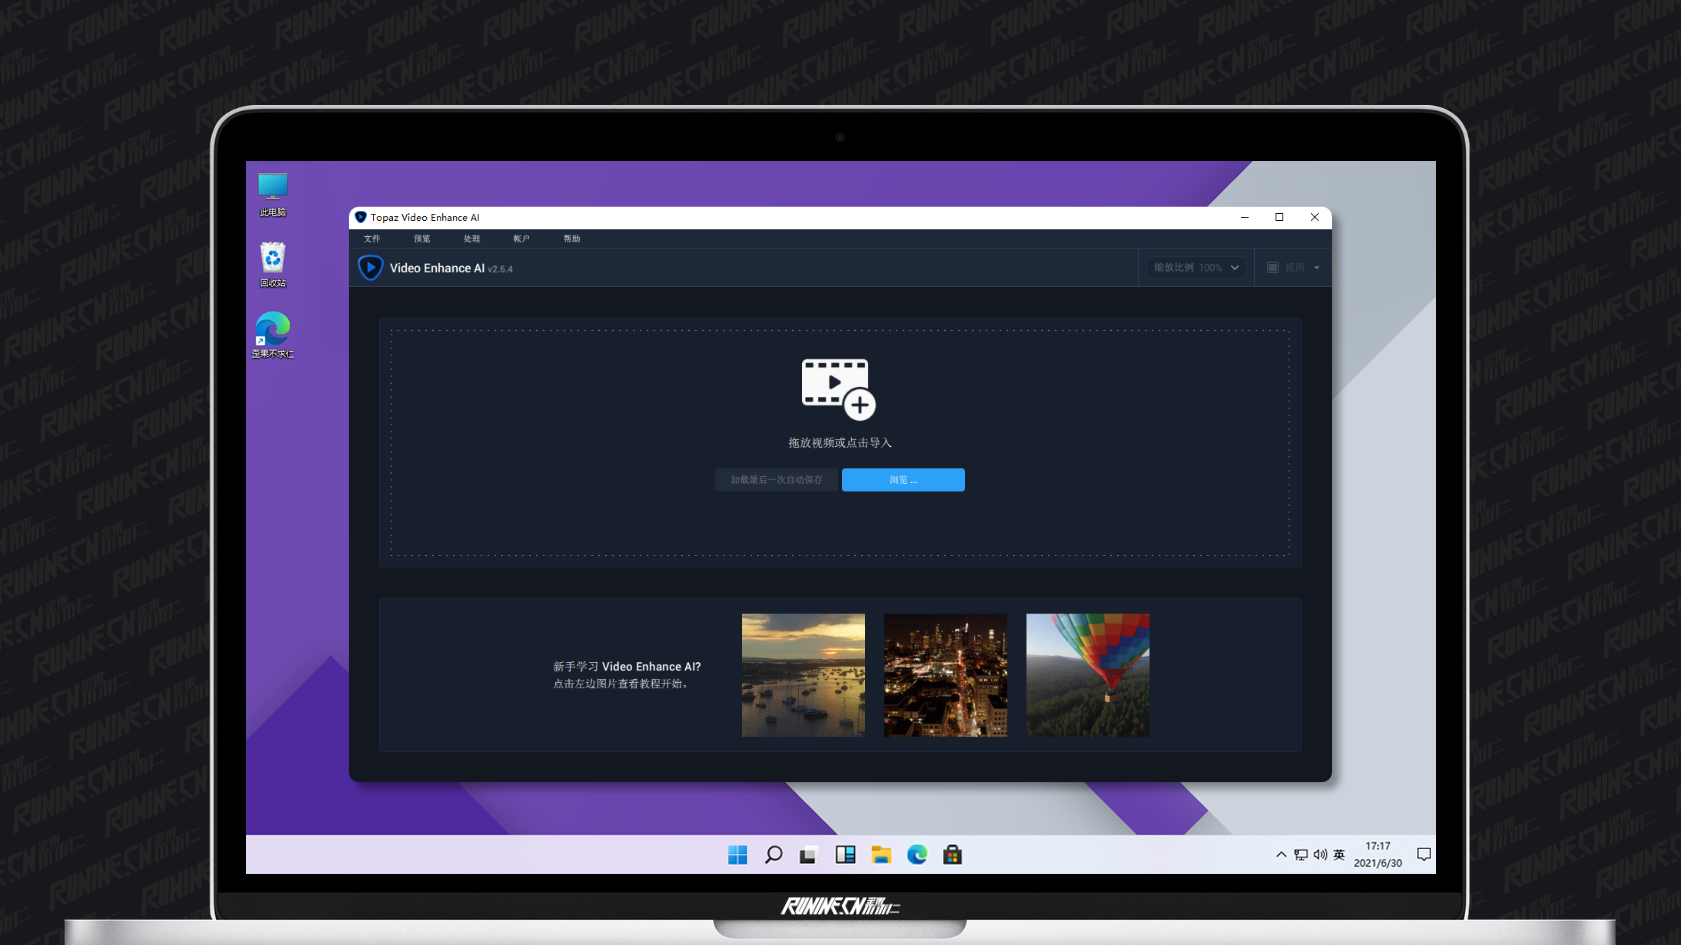The width and height of the screenshot is (1681, 945).
Task: Click the import video film-strip icon
Action: (838, 389)
